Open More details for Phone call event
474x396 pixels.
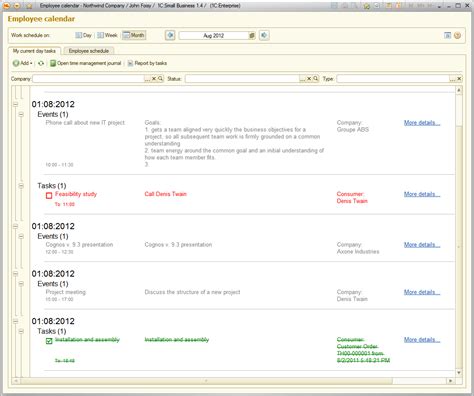(422, 123)
